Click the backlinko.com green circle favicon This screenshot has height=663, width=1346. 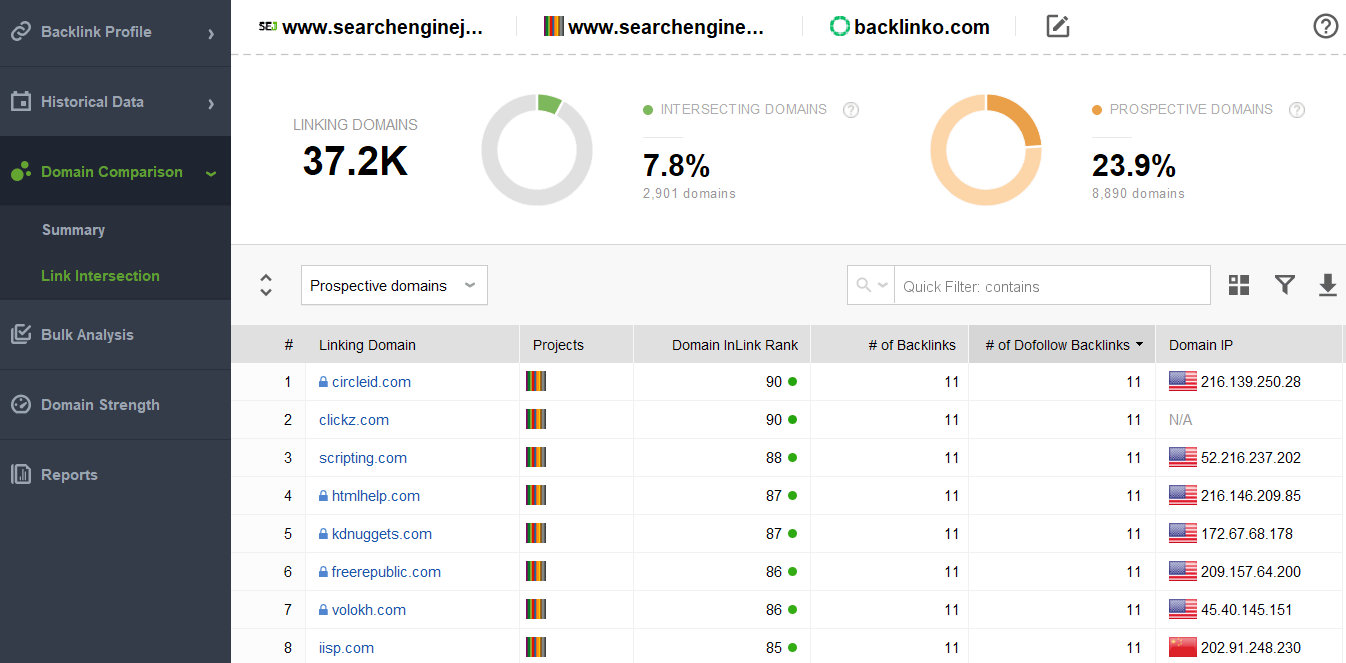[840, 27]
